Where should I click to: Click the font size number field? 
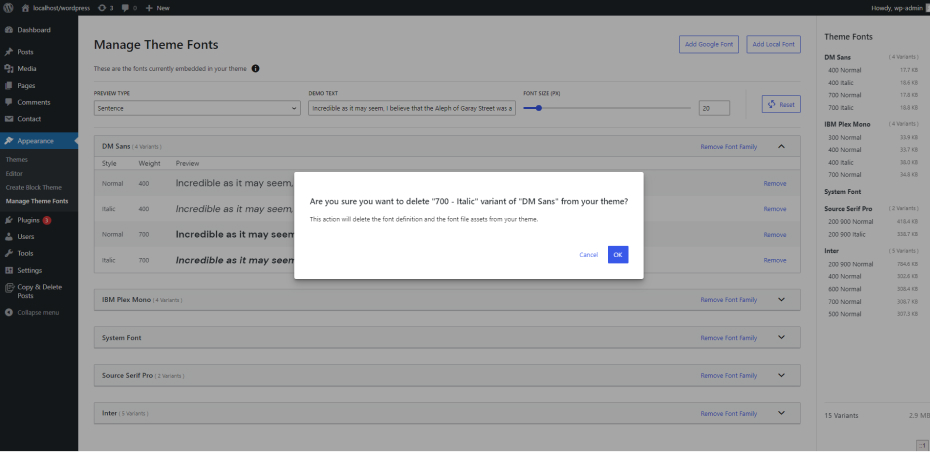(714, 109)
